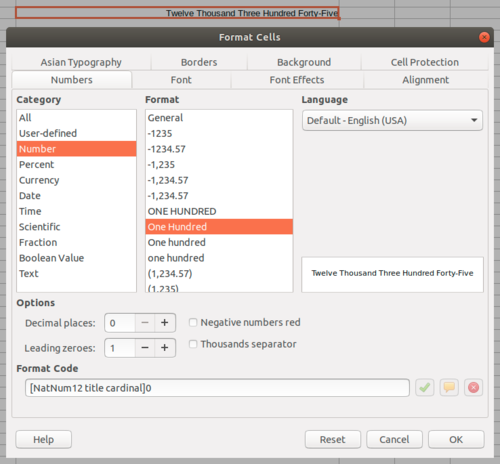Viewport: 500px width, 464px height.
Task: Close the Format Cells dialog
Action: (484, 37)
